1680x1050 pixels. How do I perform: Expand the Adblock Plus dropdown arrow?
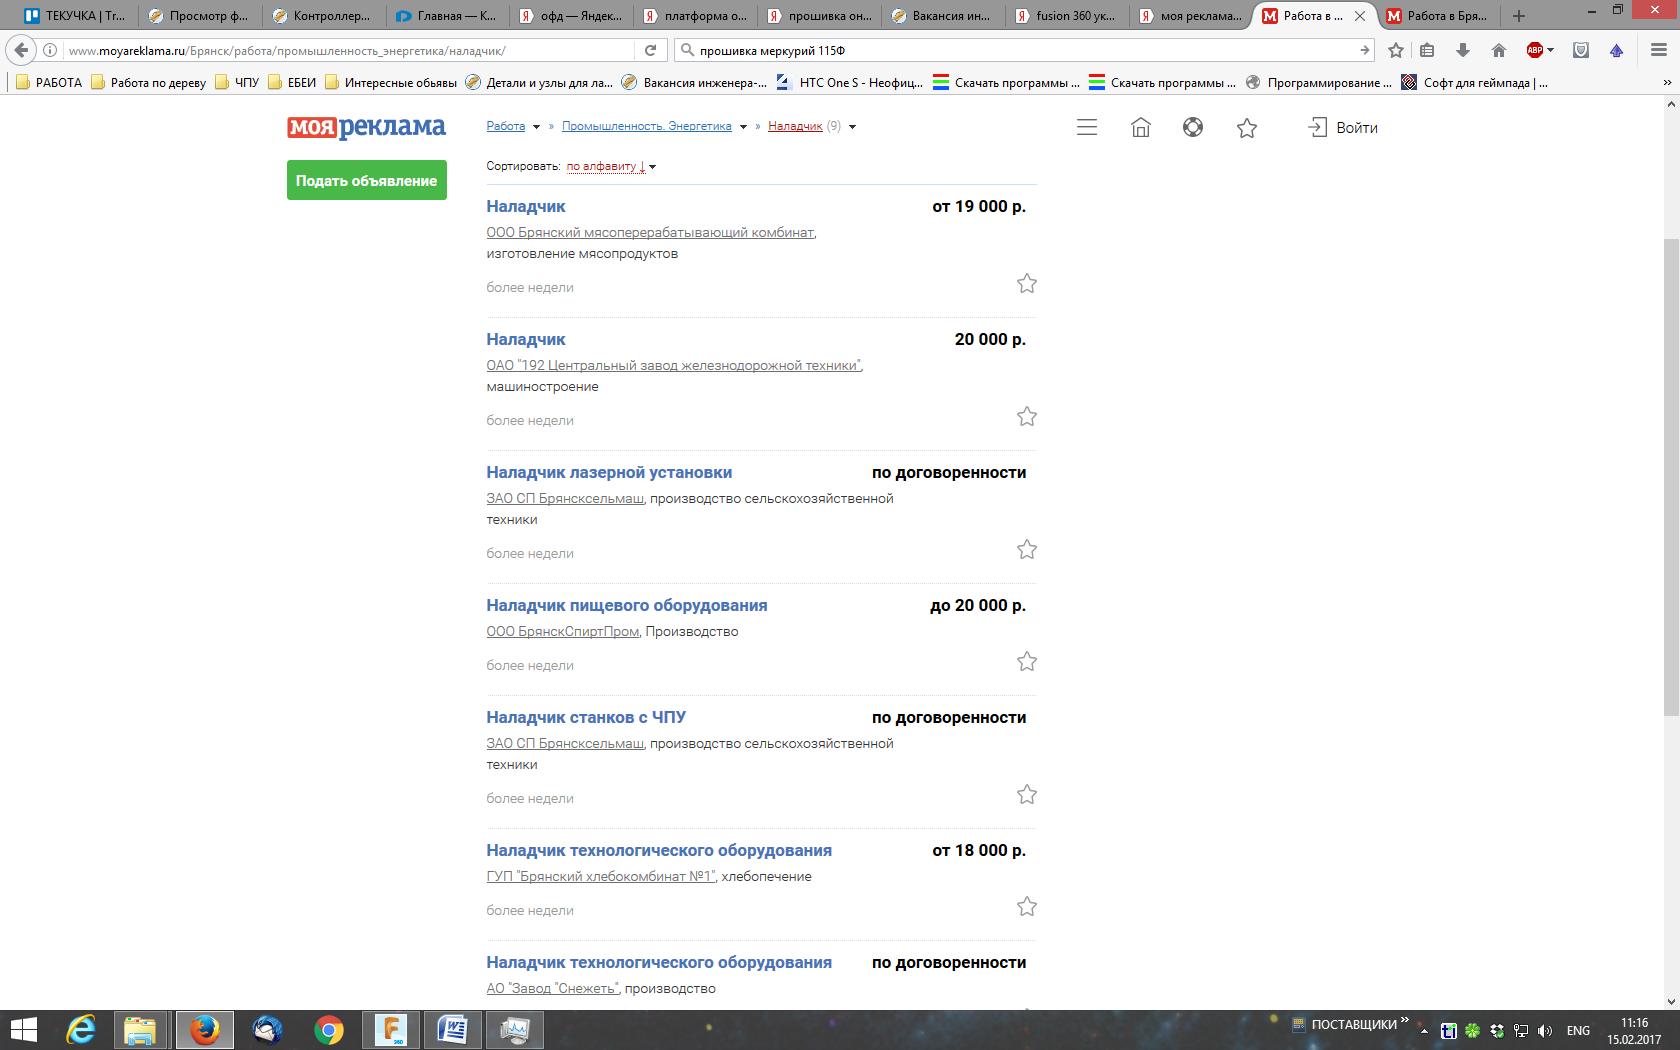(x=1550, y=50)
